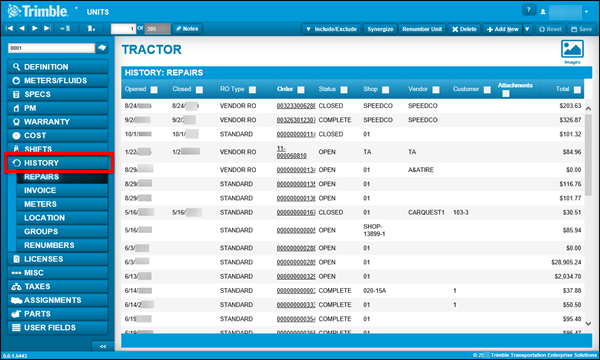The height and width of the screenshot is (360, 600).
Task: Check the Attachments column checkbox
Action: (x=506, y=93)
